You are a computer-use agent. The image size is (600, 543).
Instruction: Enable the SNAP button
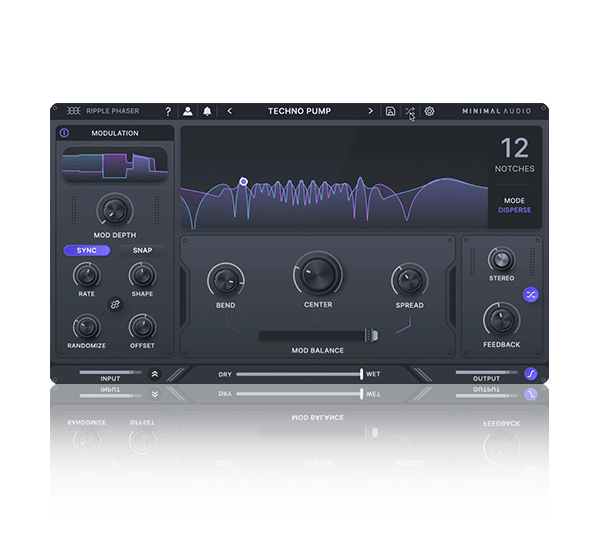[142, 250]
